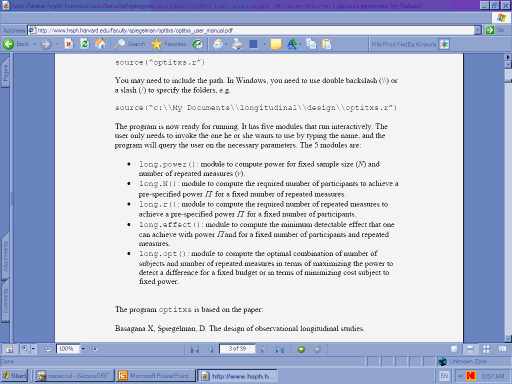The height and width of the screenshot is (384, 512).
Task: Open the Pages side tab
Action: point(5,72)
